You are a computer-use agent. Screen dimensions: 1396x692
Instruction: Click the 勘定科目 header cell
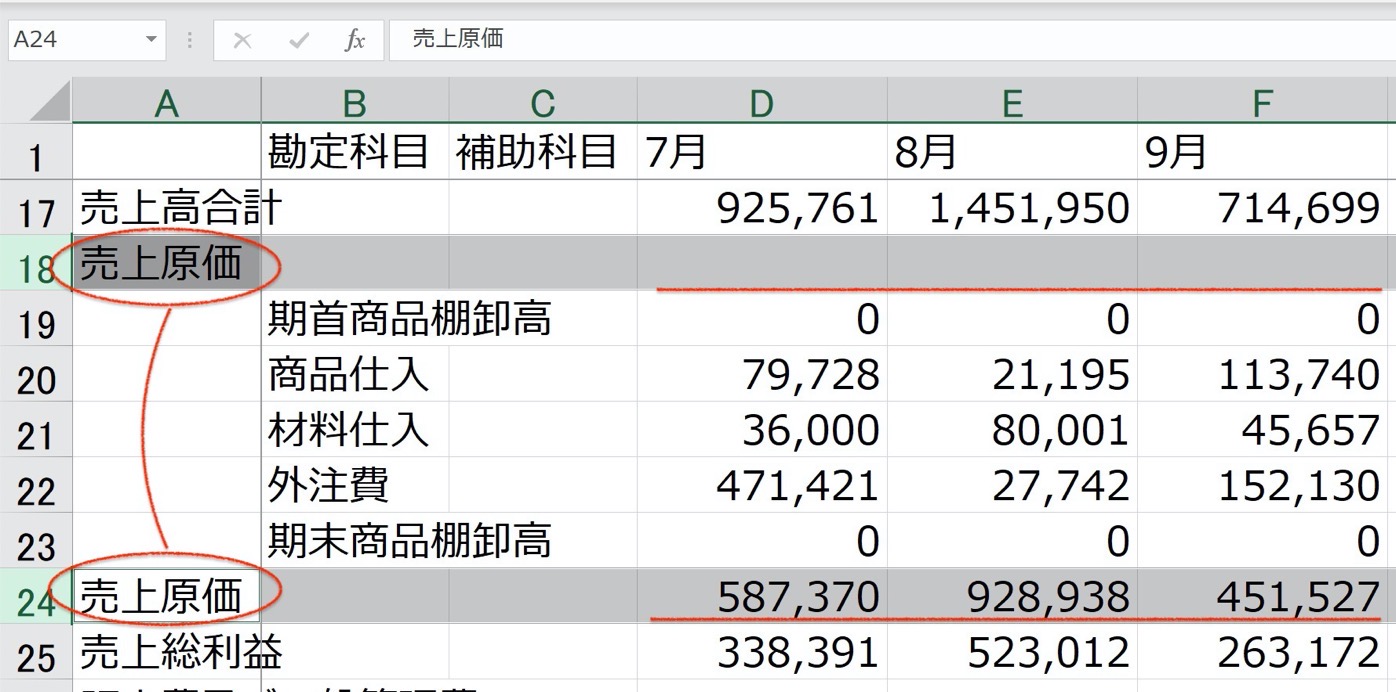pos(355,153)
